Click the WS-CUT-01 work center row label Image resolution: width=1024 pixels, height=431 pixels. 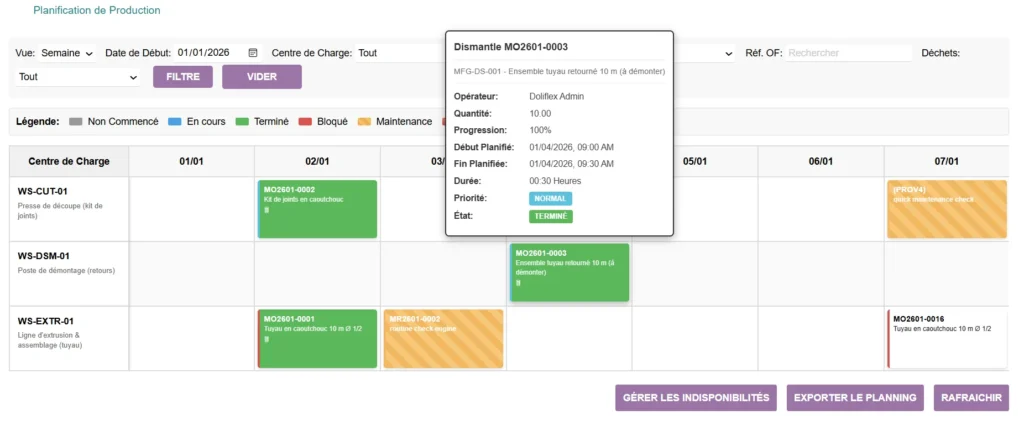(x=42, y=191)
